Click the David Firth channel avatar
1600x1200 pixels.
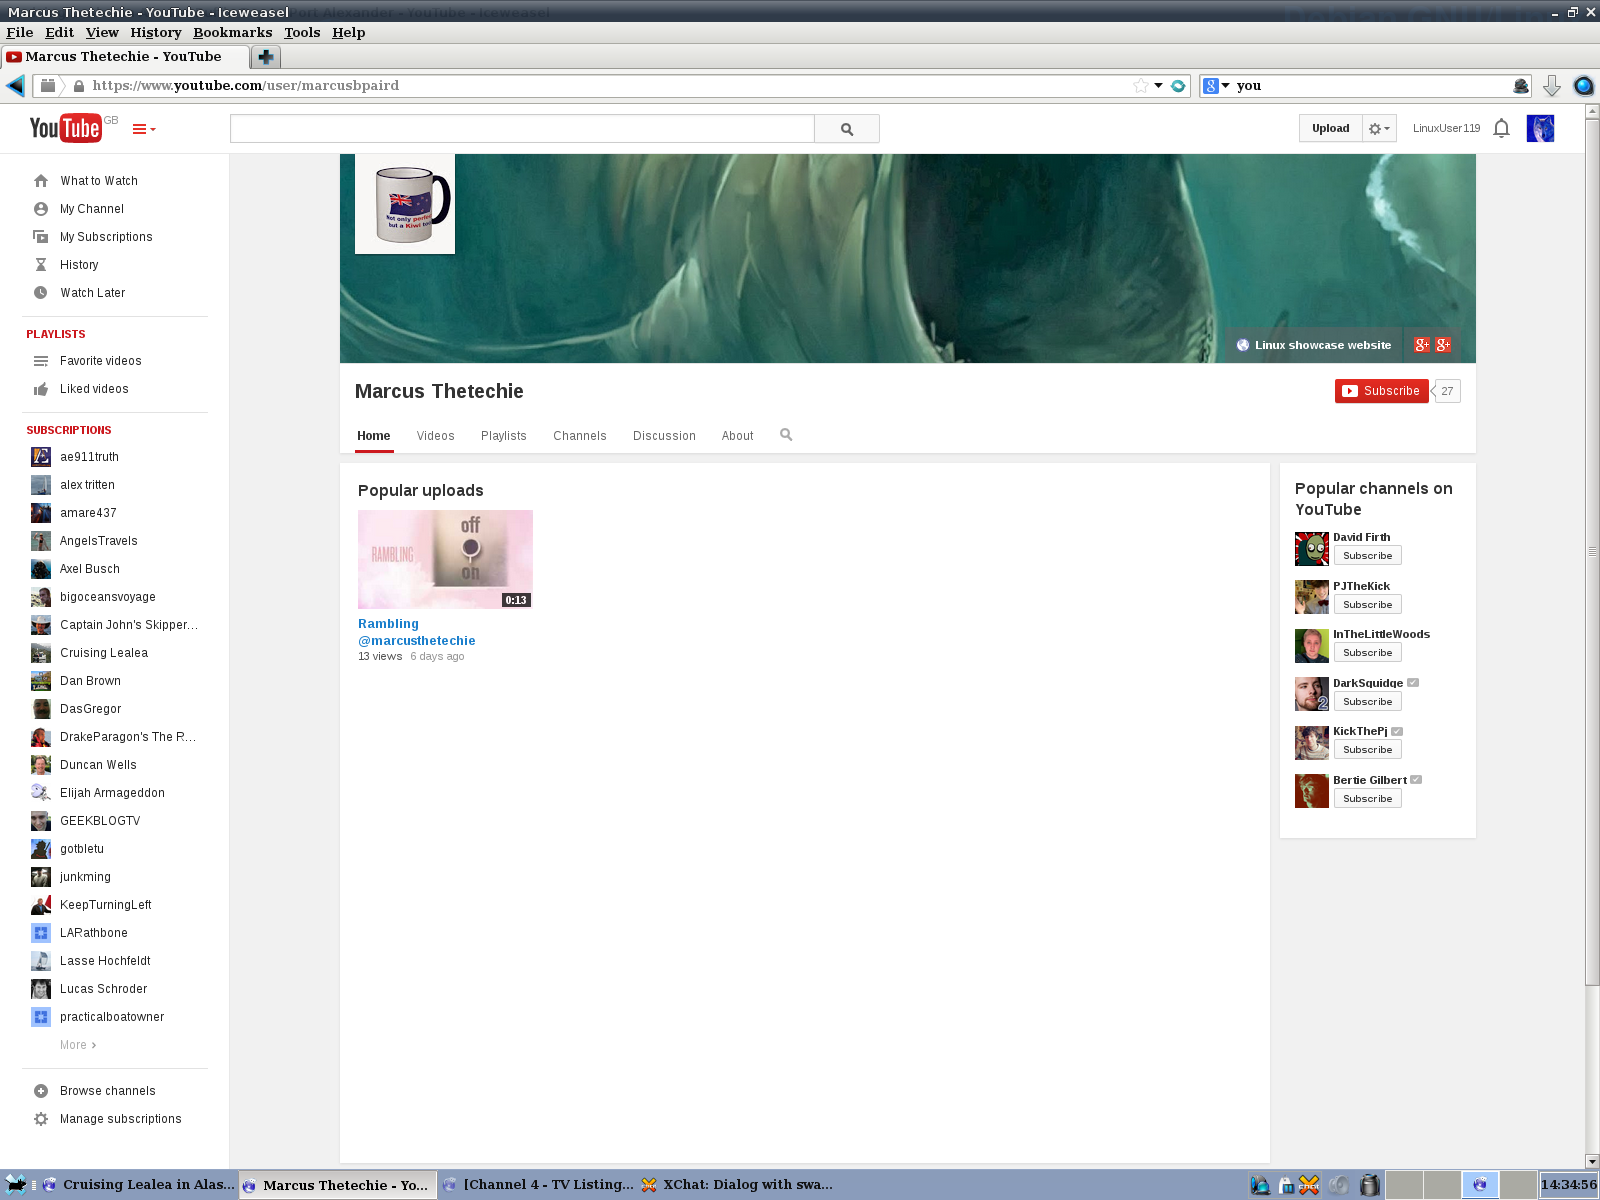tap(1312, 549)
